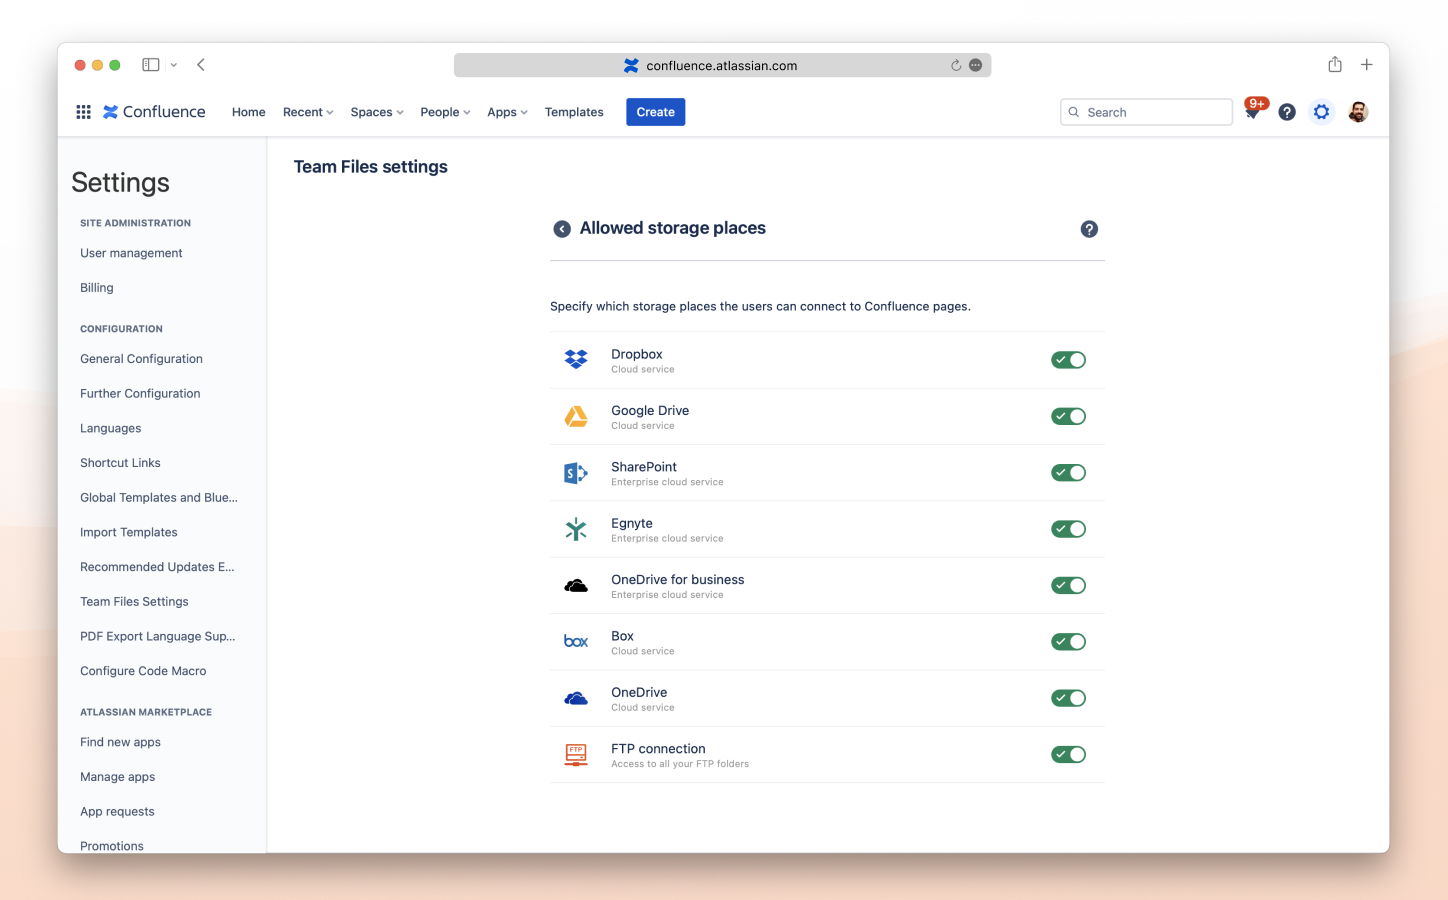Open App requests link
The width and height of the screenshot is (1448, 900).
click(x=117, y=812)
